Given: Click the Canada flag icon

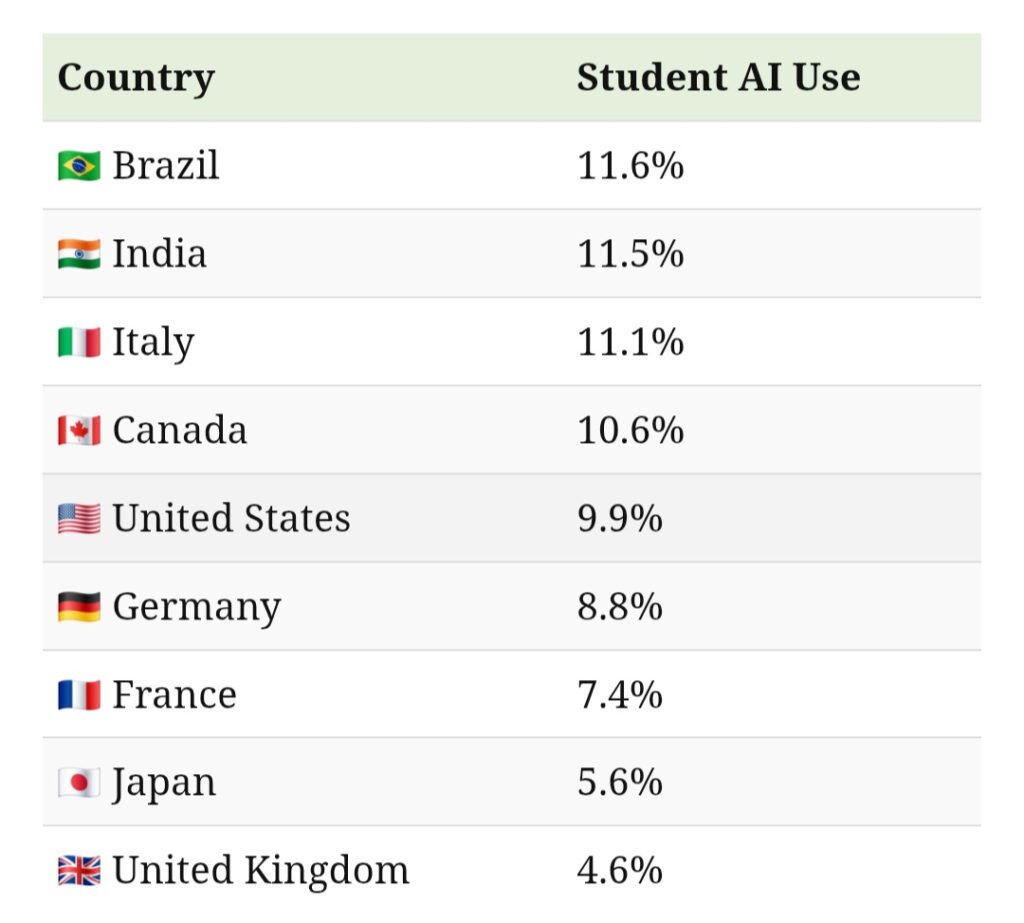Looking at the screenshot, I should tap(79, 430).
